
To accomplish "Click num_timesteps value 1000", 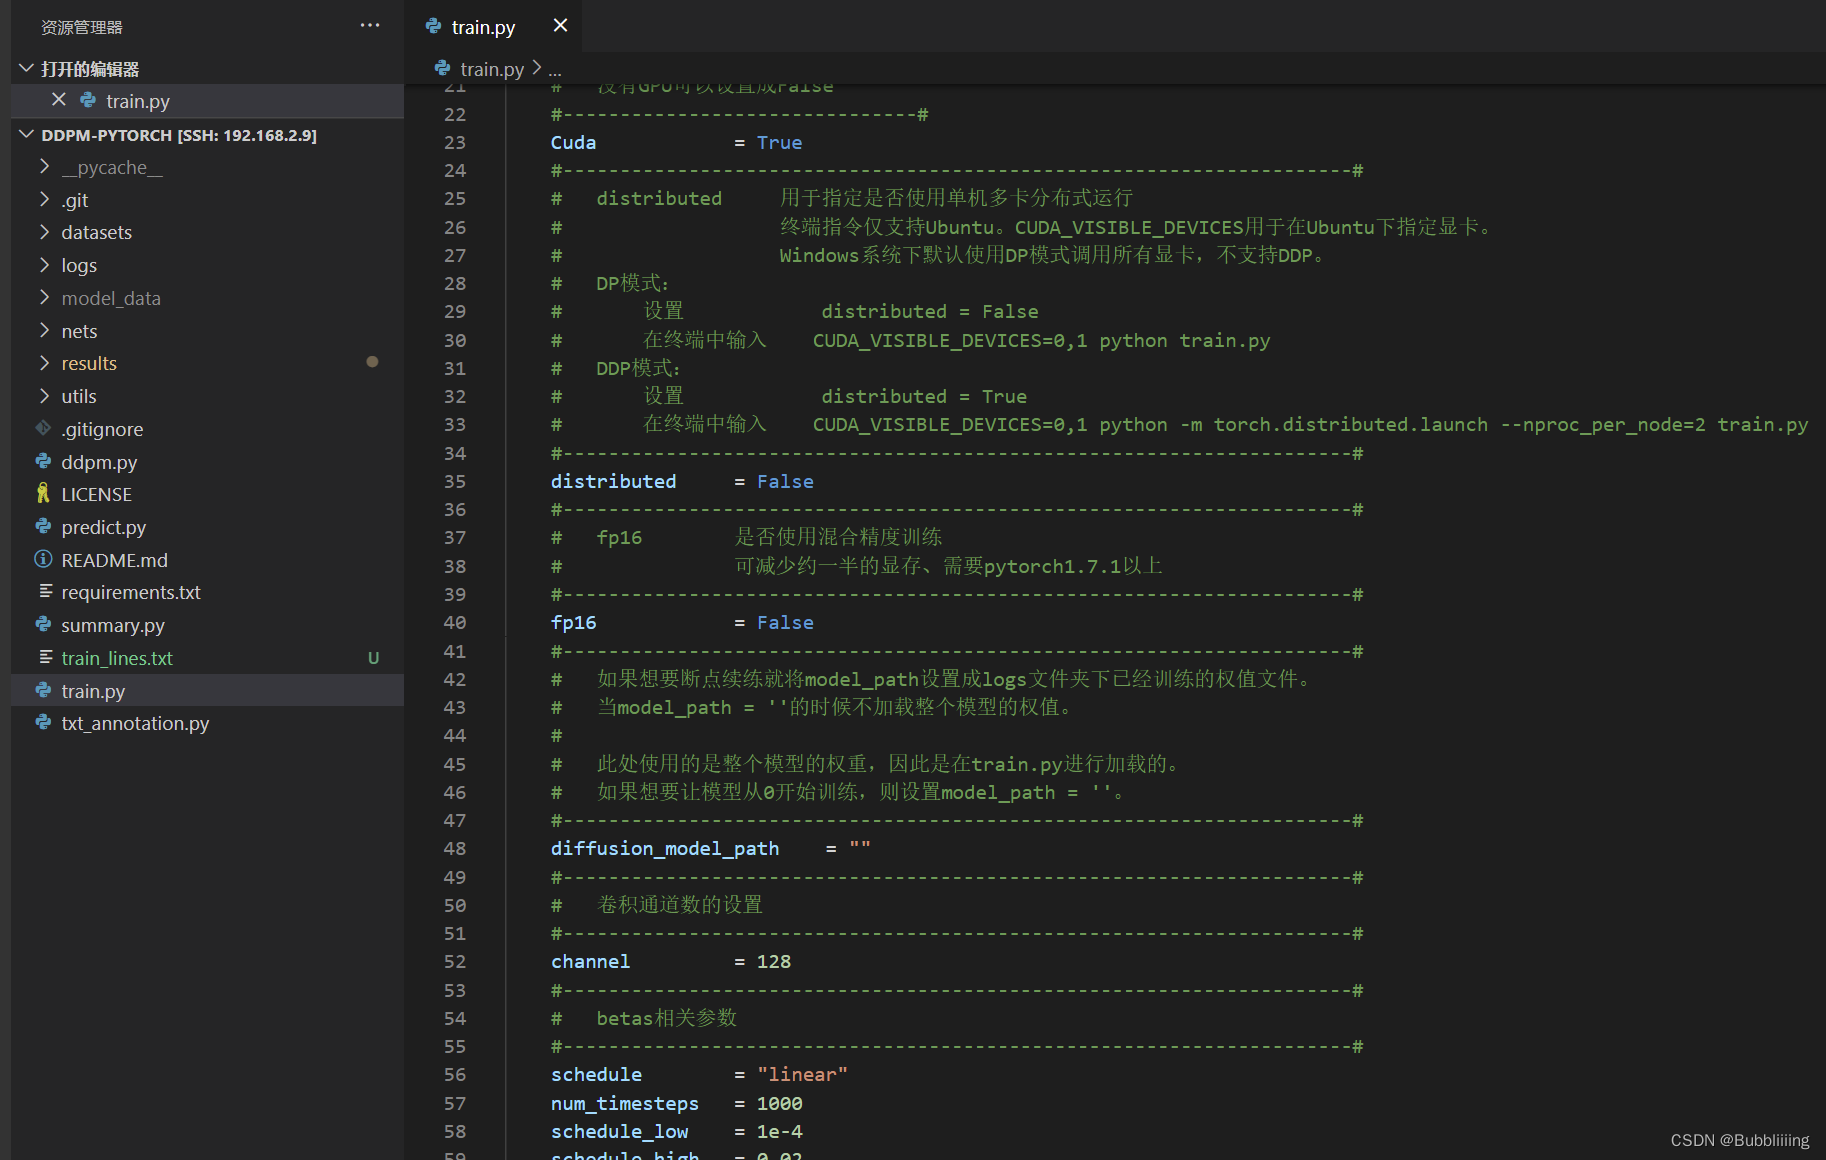I will 780,1103.
